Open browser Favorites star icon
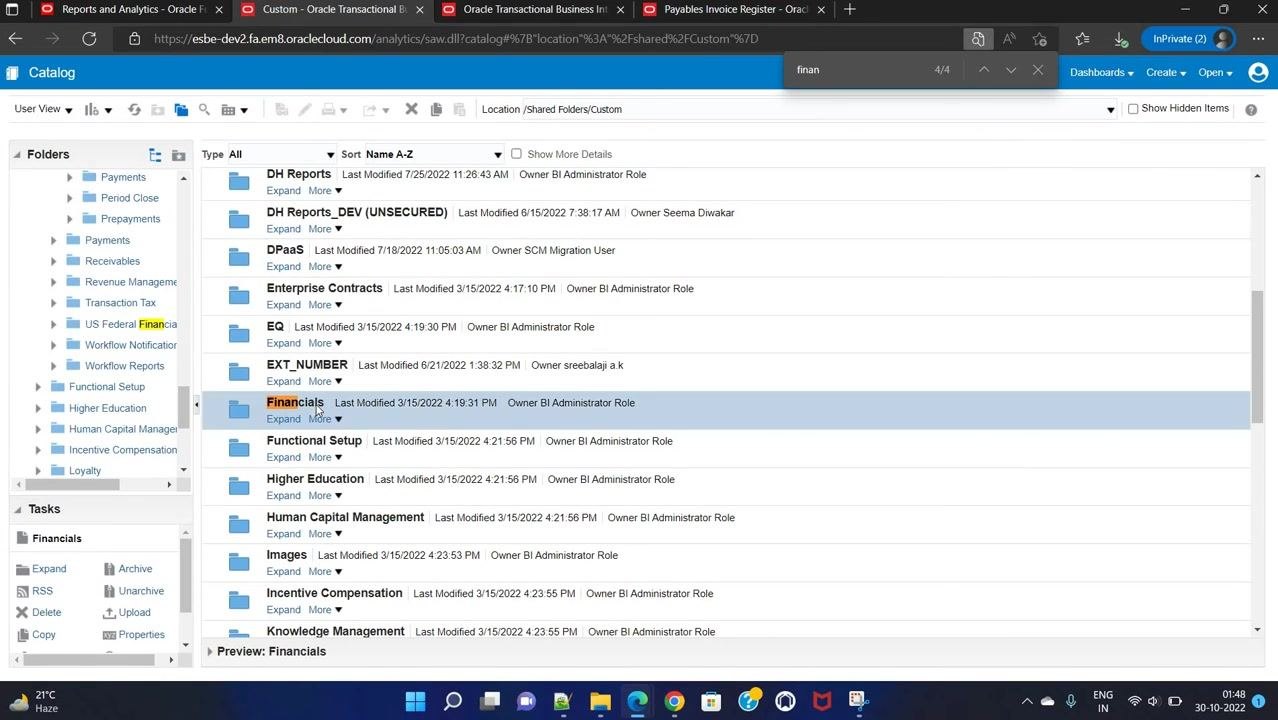 point(1082,39)
